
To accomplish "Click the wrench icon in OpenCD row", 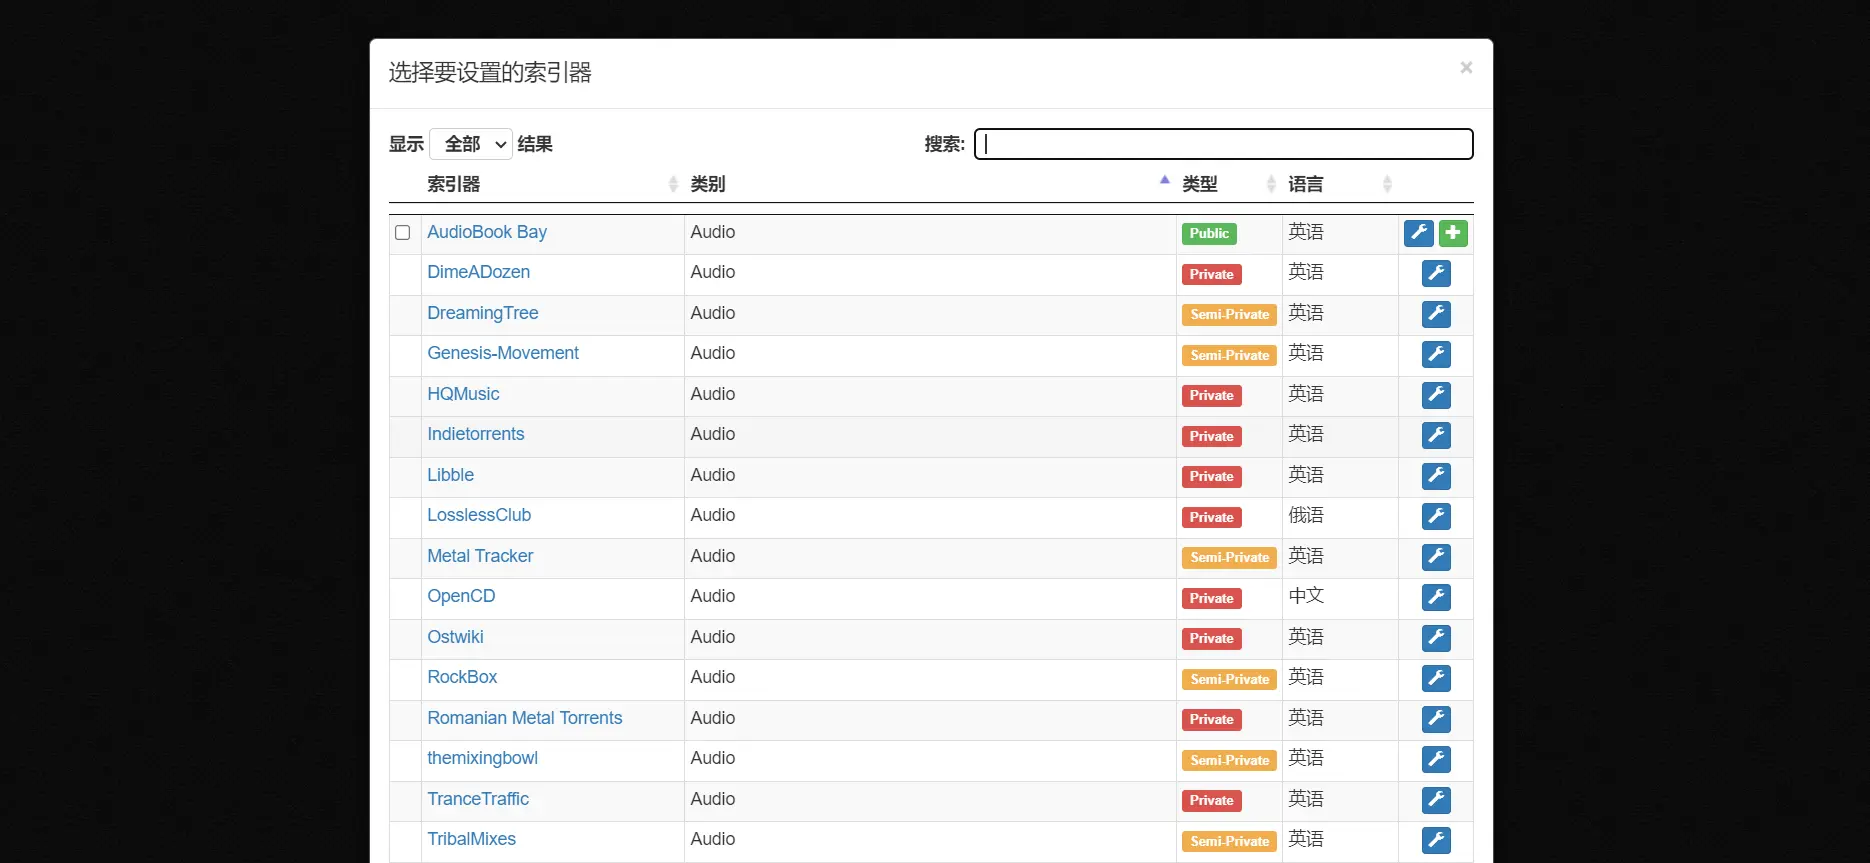I will tap(1436, 597).
